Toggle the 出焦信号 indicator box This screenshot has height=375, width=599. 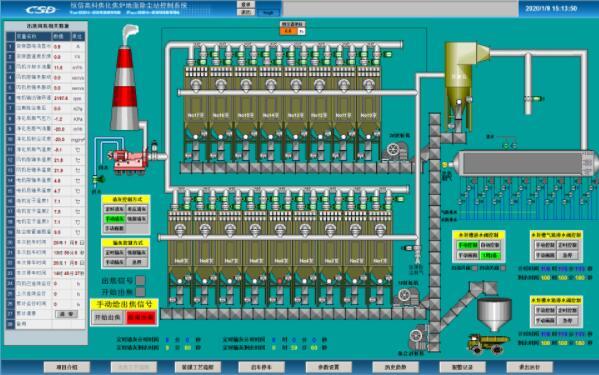(140, 281)
